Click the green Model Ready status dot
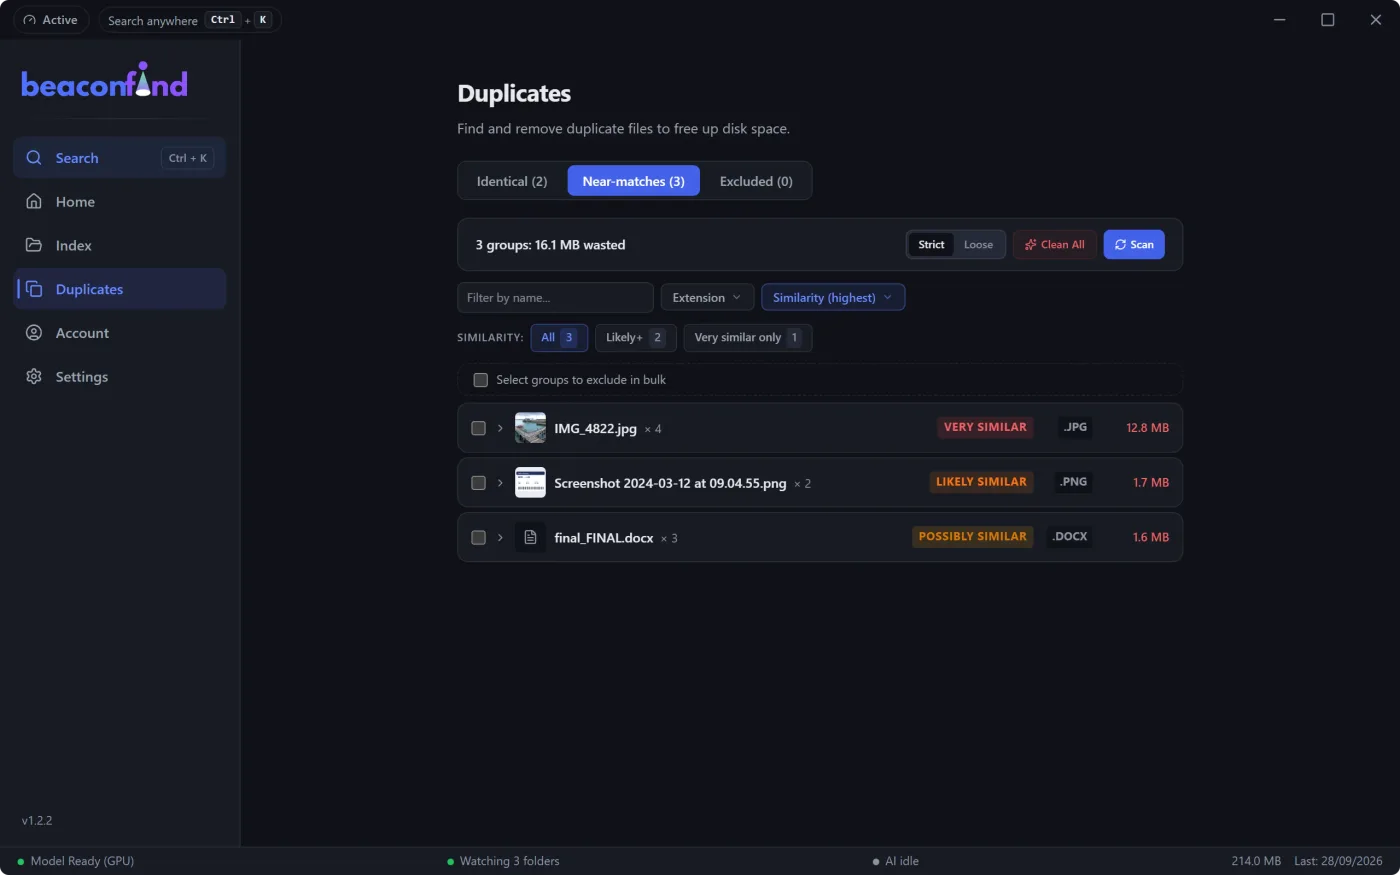The width and height of the screenshot is (1400, 875). [x=21, y=861]
